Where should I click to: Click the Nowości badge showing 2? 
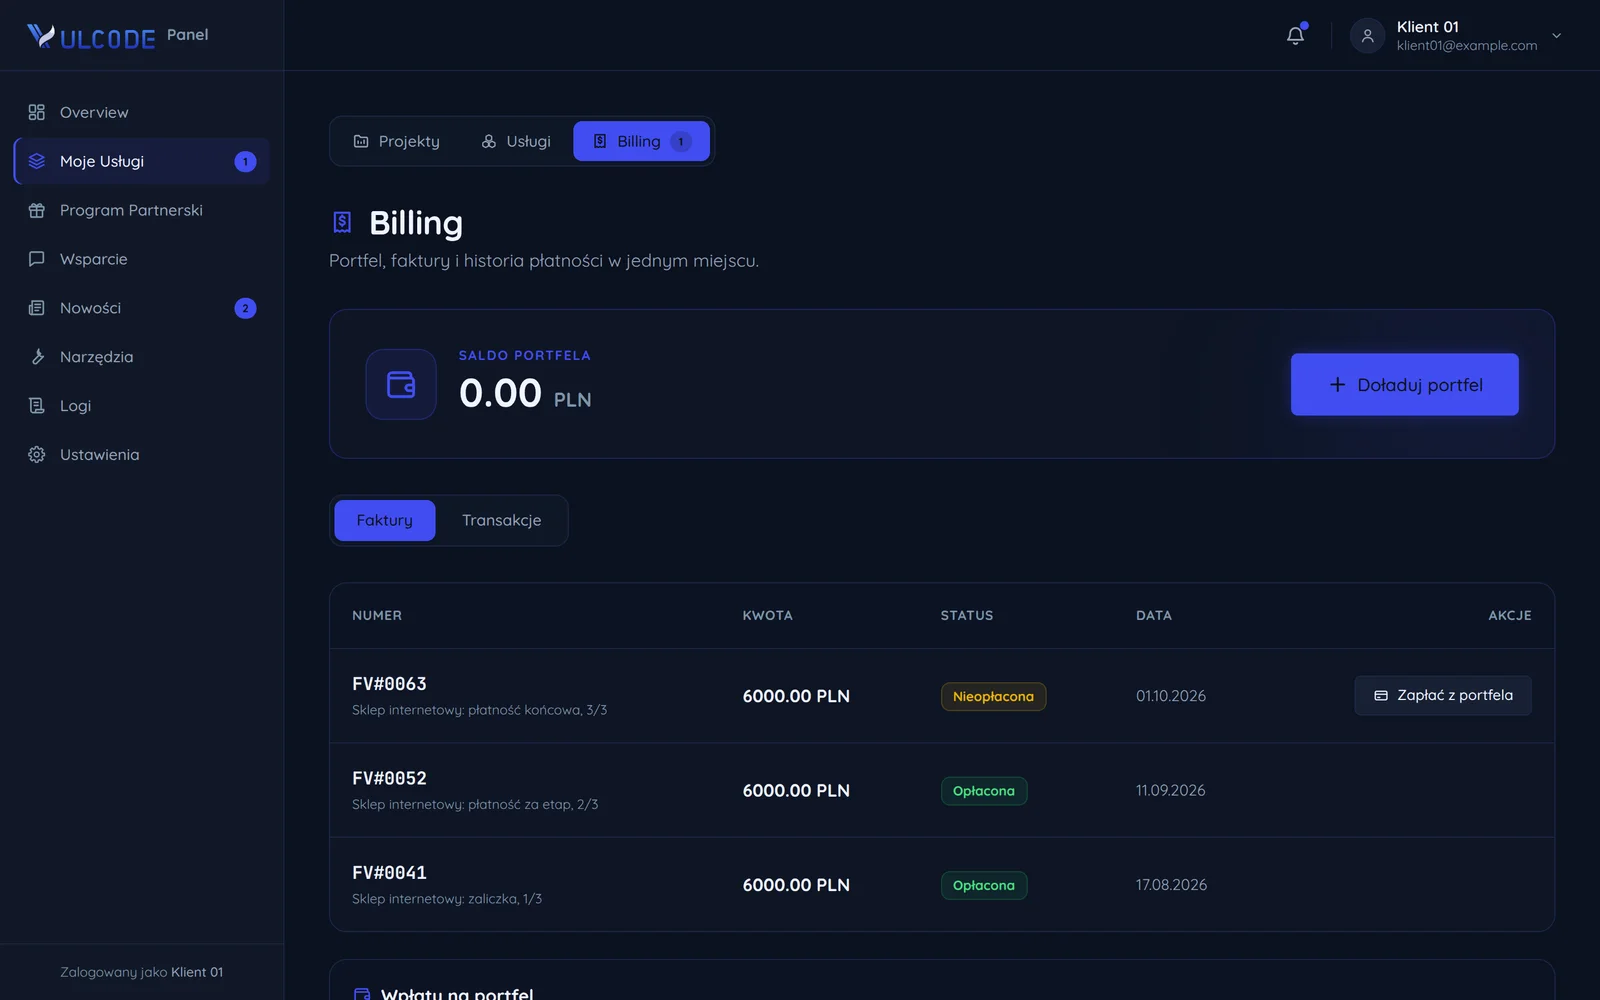pos(245,309)
